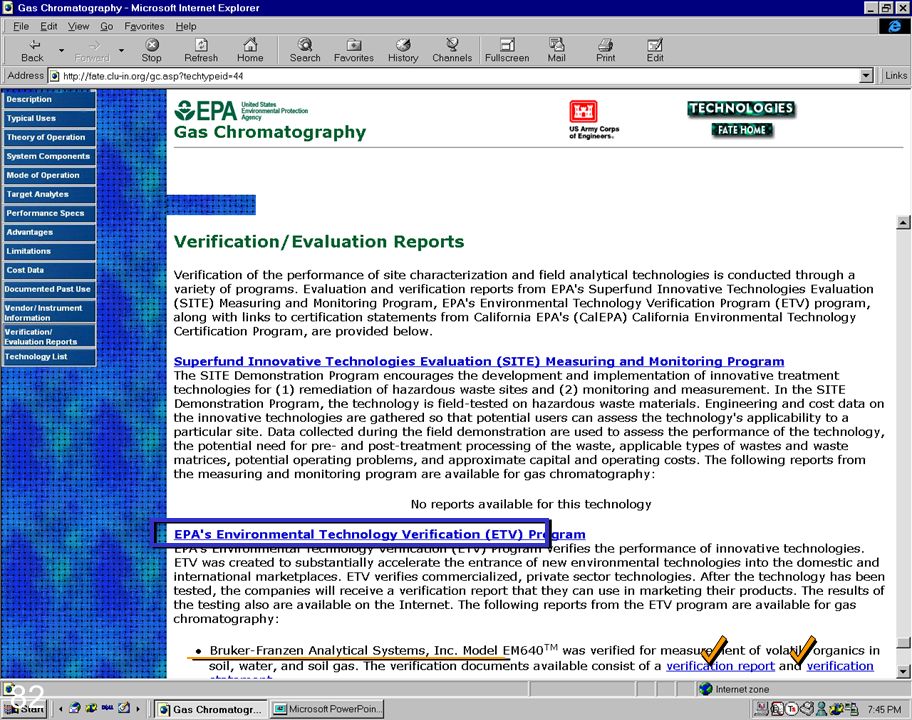The image size is (912, 720).
Task: Switch to Fullscreen view
Action: coord(507,51)
